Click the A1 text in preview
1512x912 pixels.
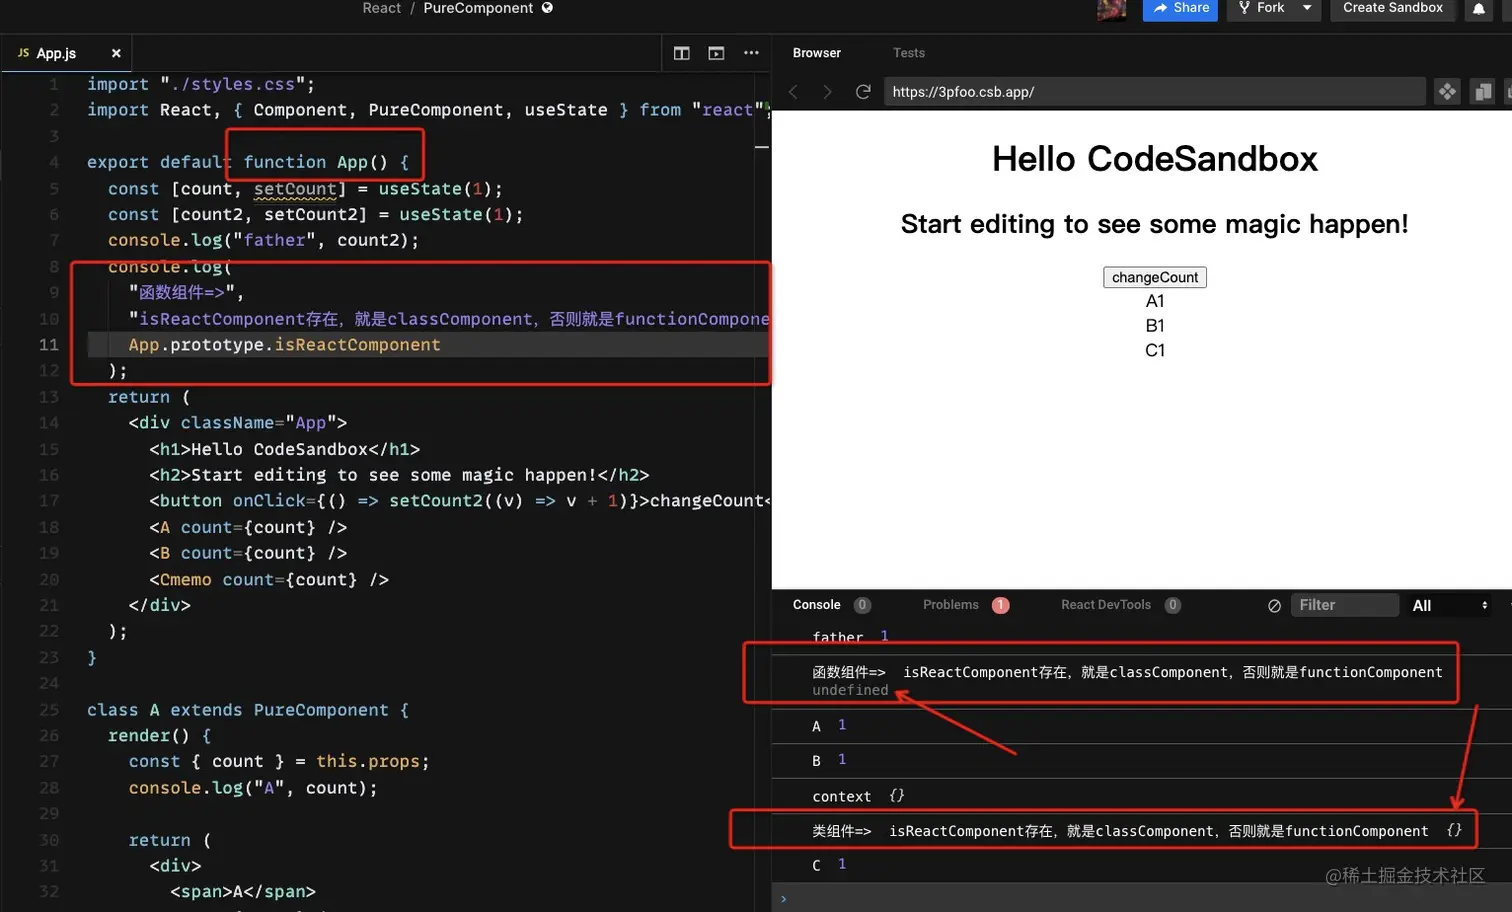coord(1155,301)
